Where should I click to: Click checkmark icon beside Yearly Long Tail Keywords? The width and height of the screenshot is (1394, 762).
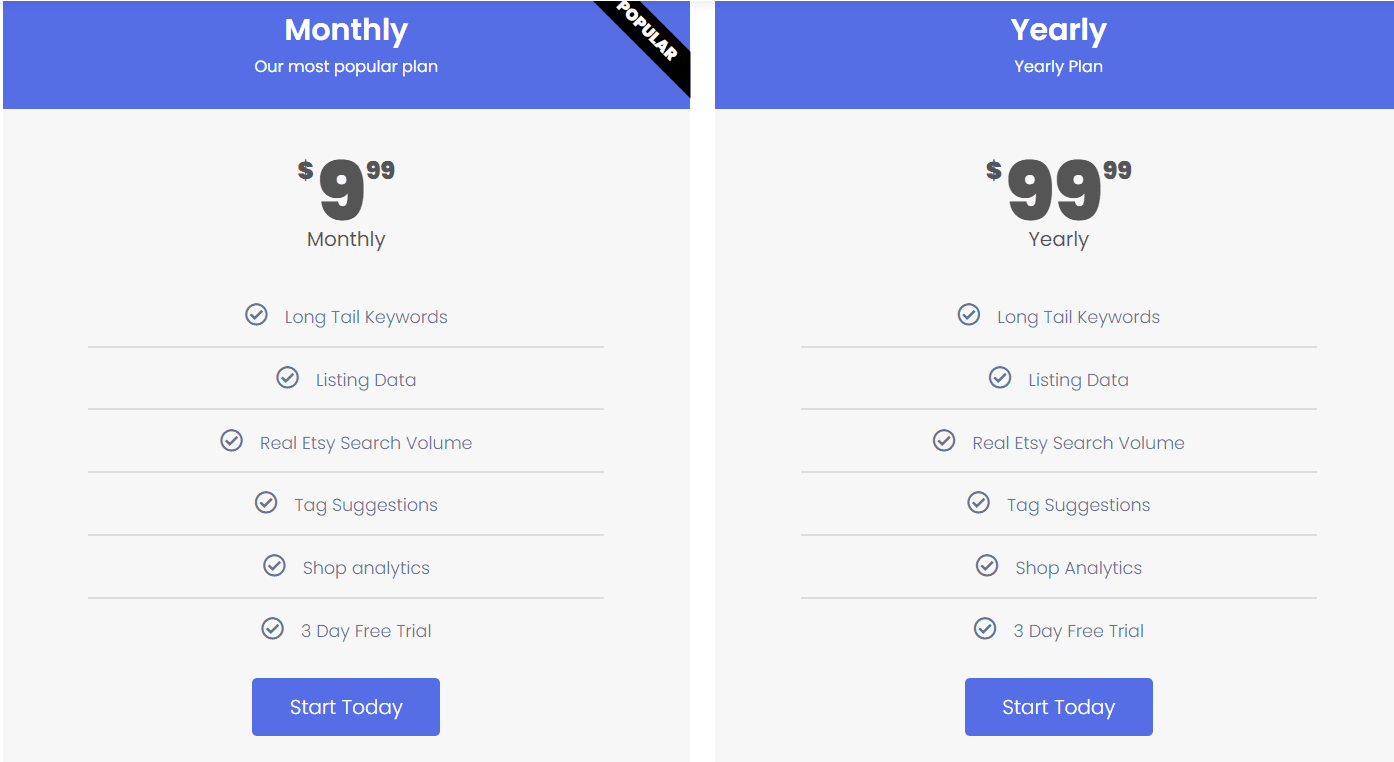969,315
